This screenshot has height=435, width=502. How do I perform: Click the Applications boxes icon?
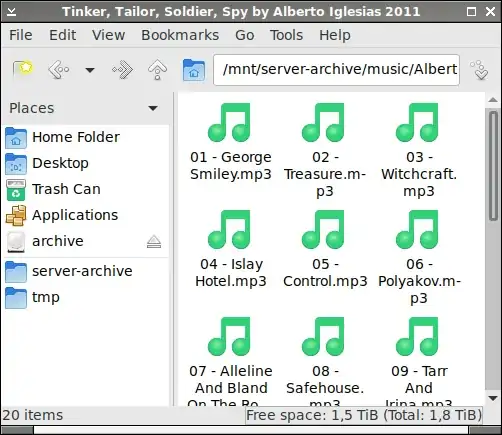(x=16, y=216)
